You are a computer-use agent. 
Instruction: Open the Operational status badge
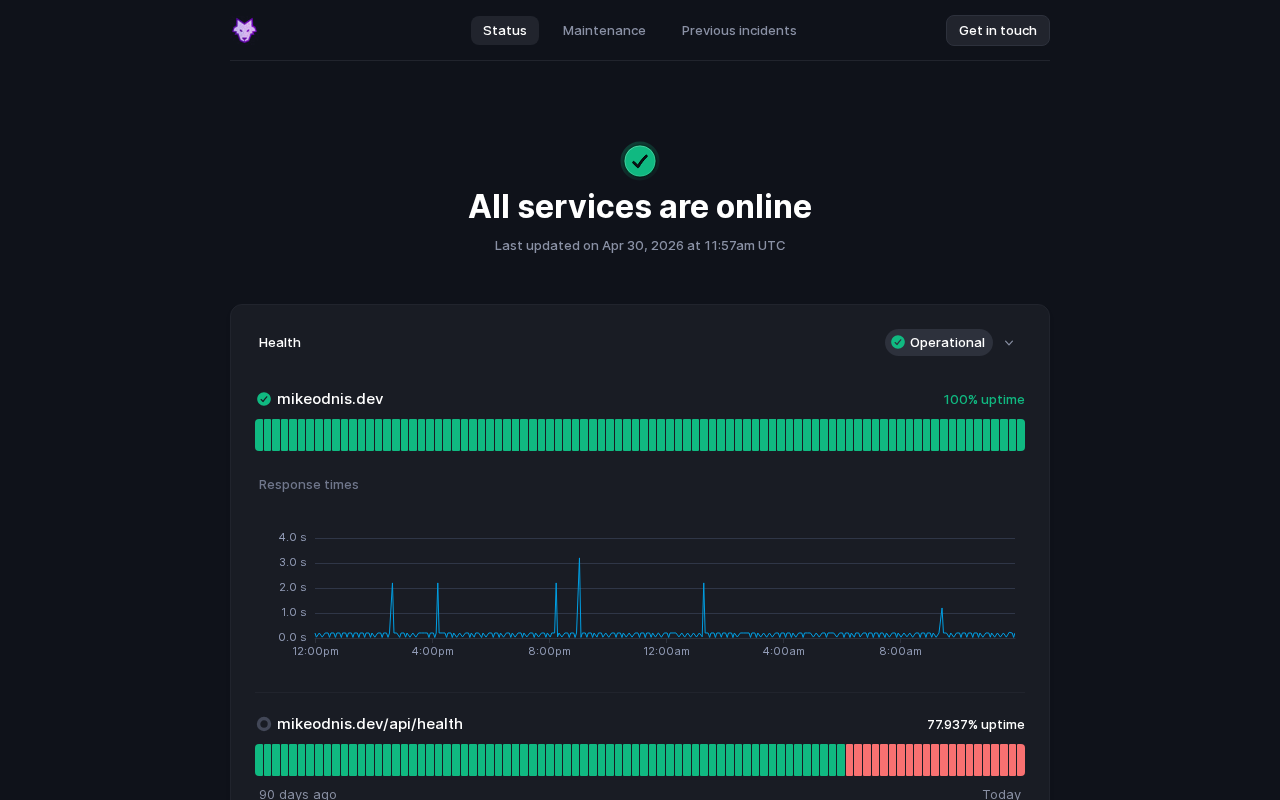tap(938, 342)
